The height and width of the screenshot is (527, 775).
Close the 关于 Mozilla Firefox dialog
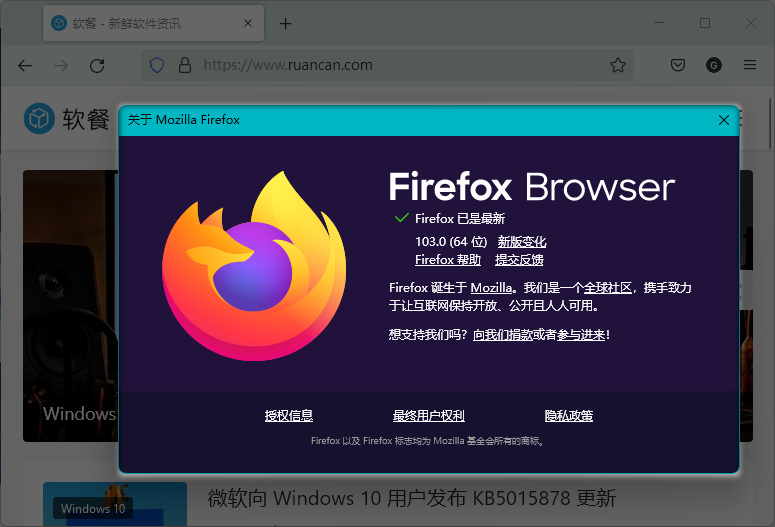(724, 120)
